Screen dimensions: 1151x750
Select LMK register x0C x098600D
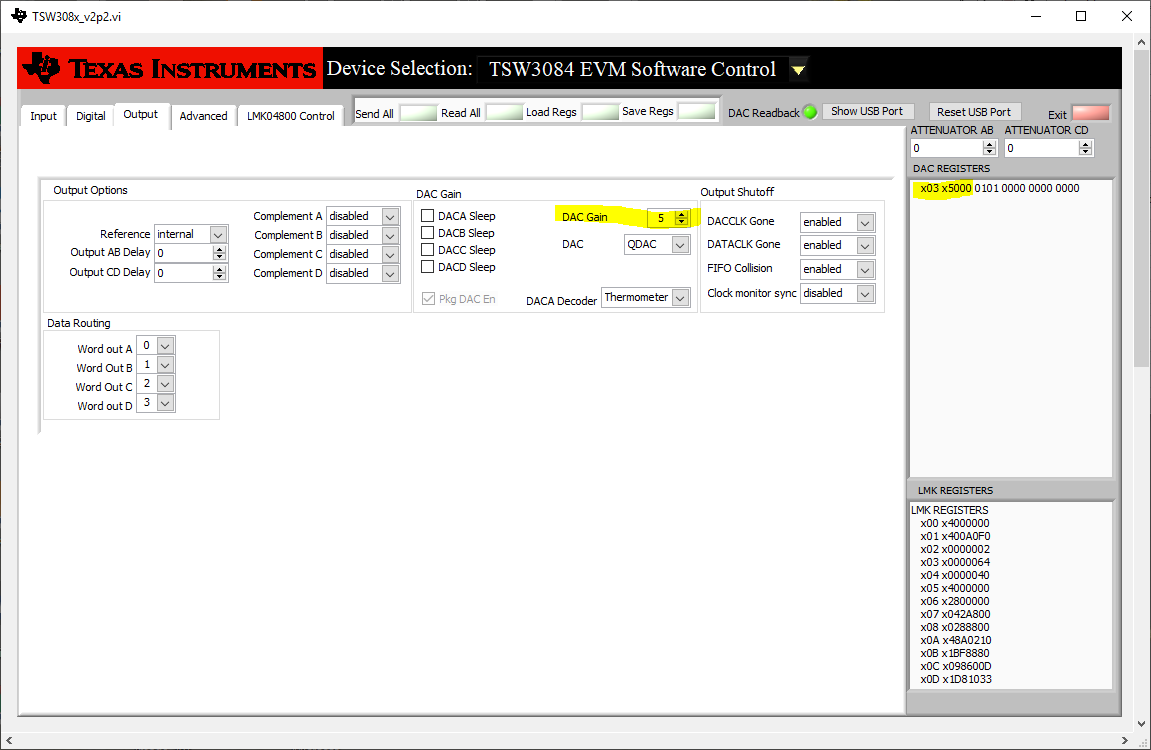[956, 666]
